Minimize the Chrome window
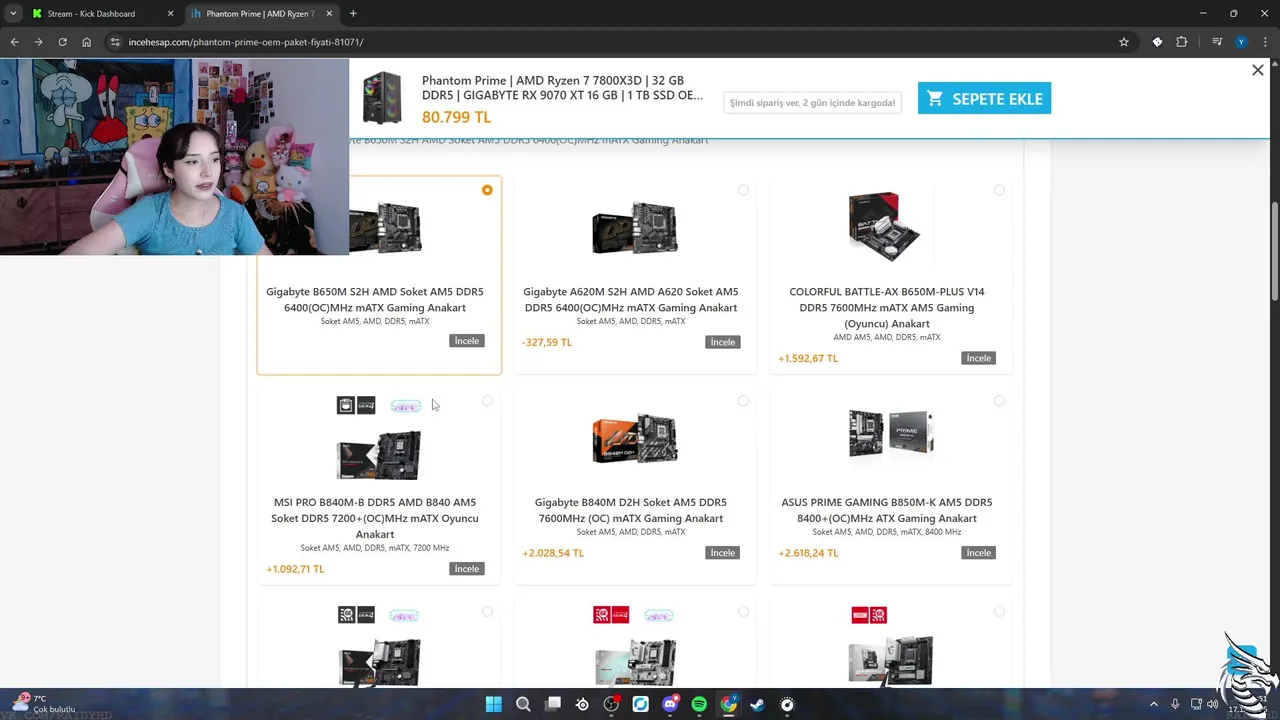 click(x=1202, y=13)
